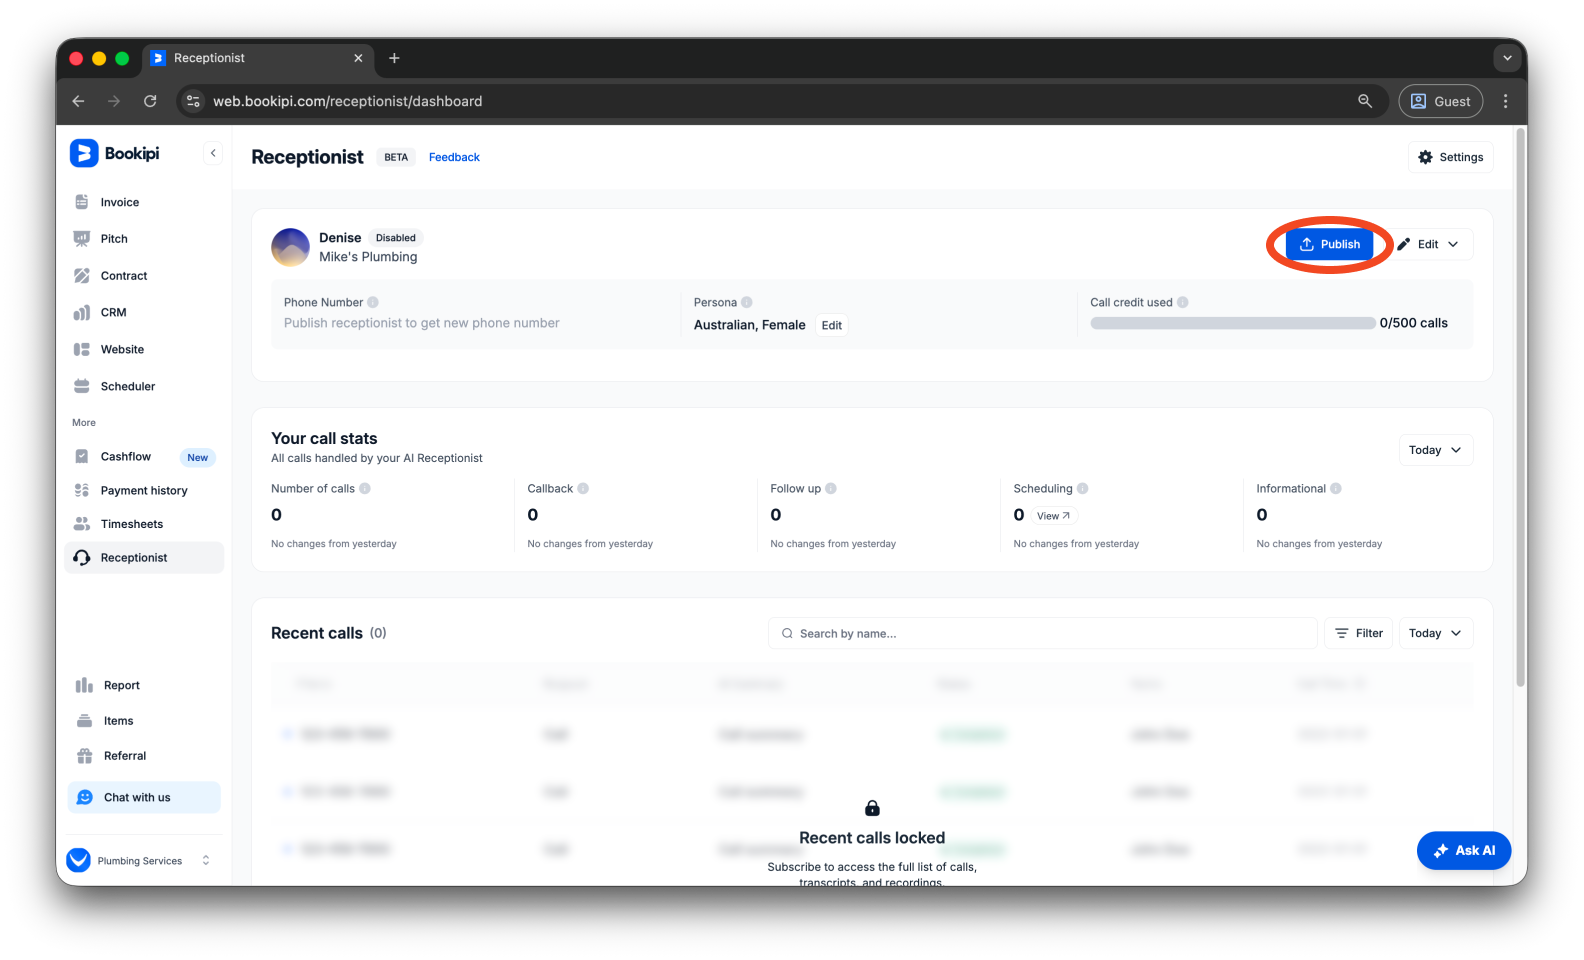Viewport: 1584px width, 960px height.
Task: Open receptionist Settings
Action: [1450, 157]
